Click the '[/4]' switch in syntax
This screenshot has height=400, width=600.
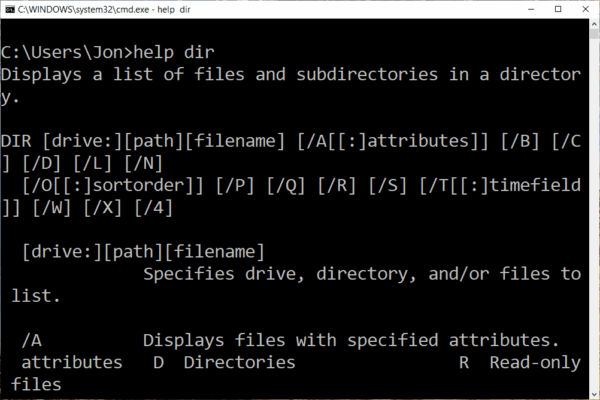pos(154,208)
